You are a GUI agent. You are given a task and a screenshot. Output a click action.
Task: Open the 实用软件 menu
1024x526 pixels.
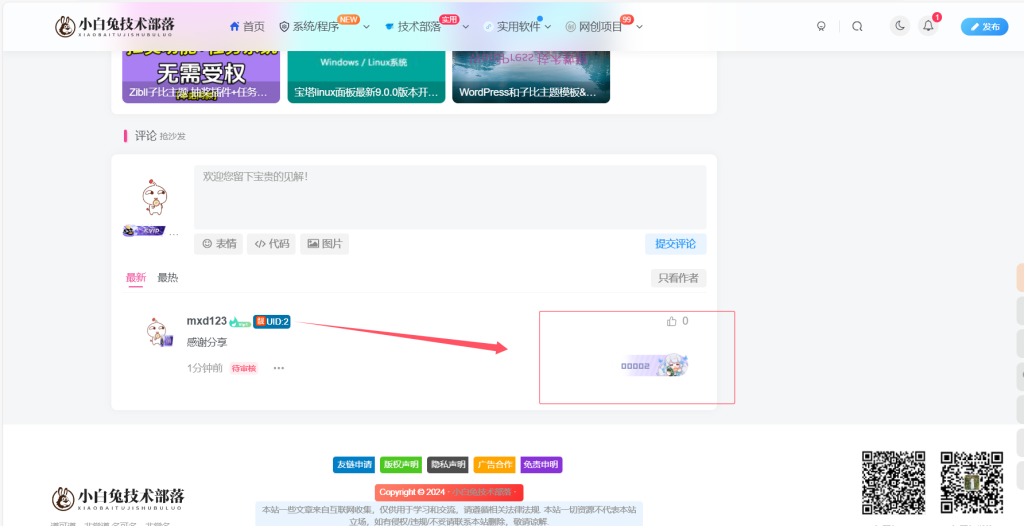[x=512, y=27]
